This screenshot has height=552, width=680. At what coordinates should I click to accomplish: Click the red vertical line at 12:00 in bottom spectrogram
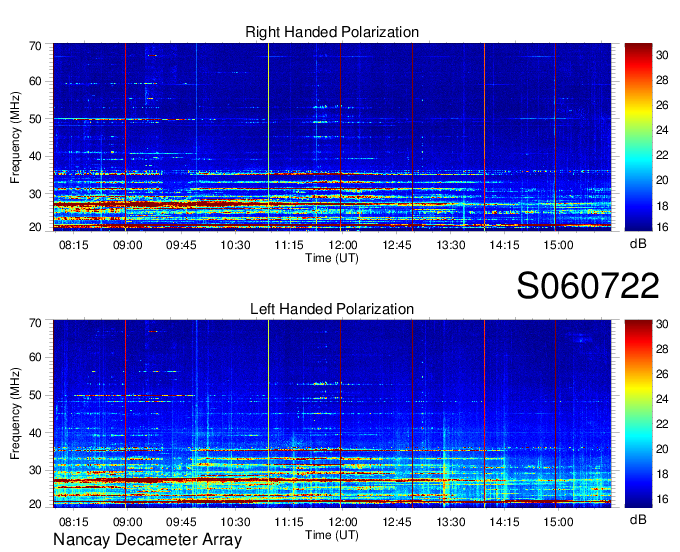[x=340, y=414]
